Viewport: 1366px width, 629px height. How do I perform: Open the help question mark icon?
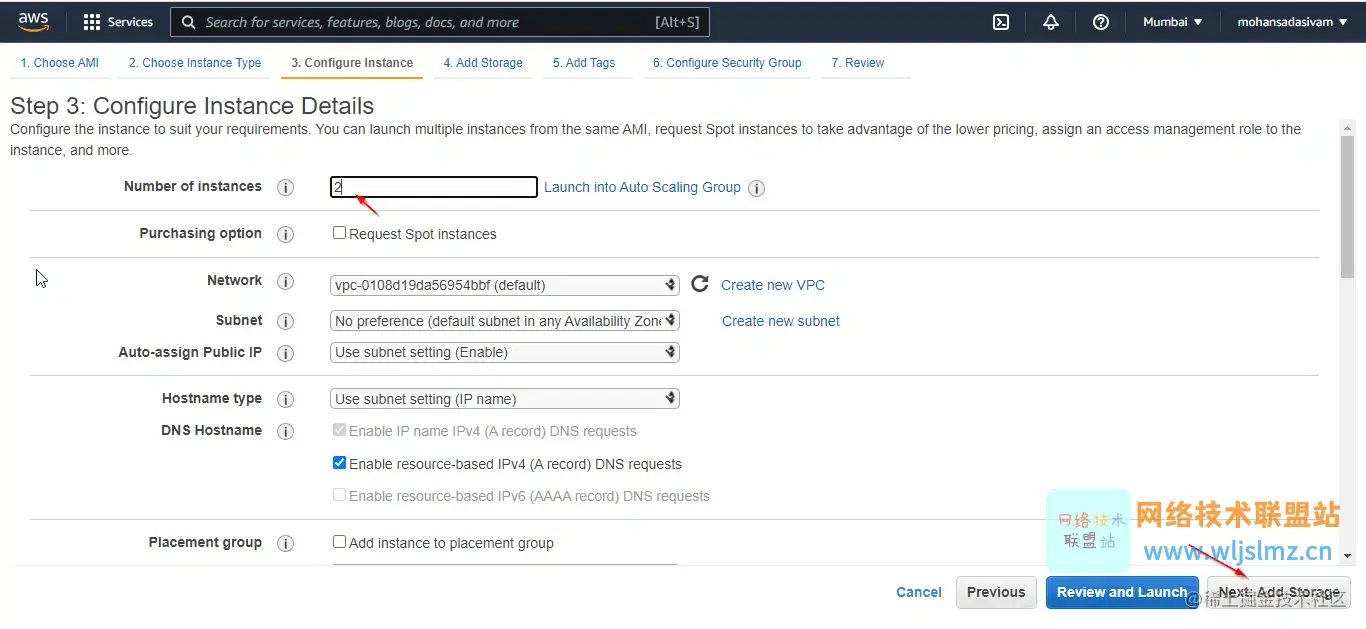[x=1101, y=22]
